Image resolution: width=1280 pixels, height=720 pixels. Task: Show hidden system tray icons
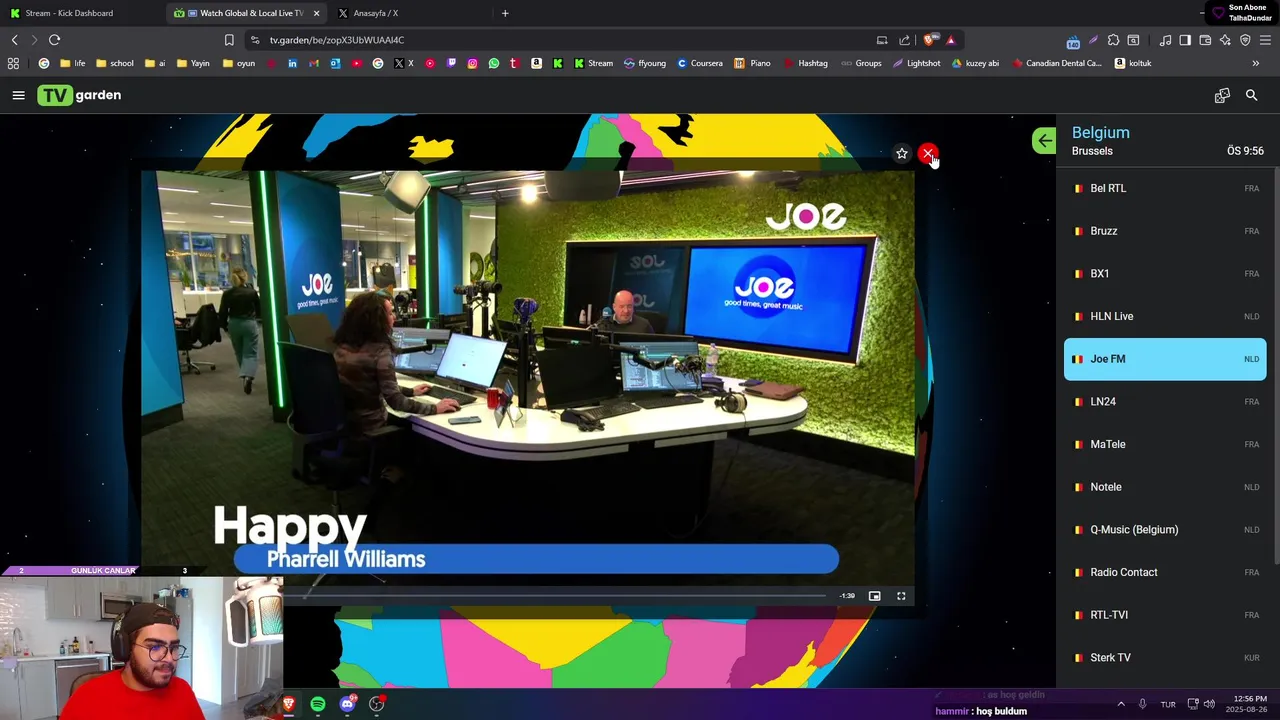point(1120,704)
